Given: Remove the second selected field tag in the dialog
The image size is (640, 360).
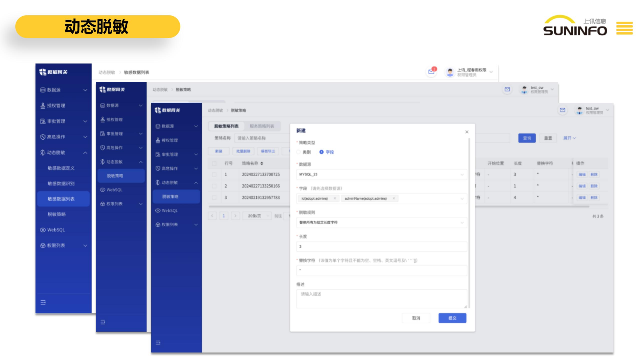Looking at the screenshot, I should 393,198.
